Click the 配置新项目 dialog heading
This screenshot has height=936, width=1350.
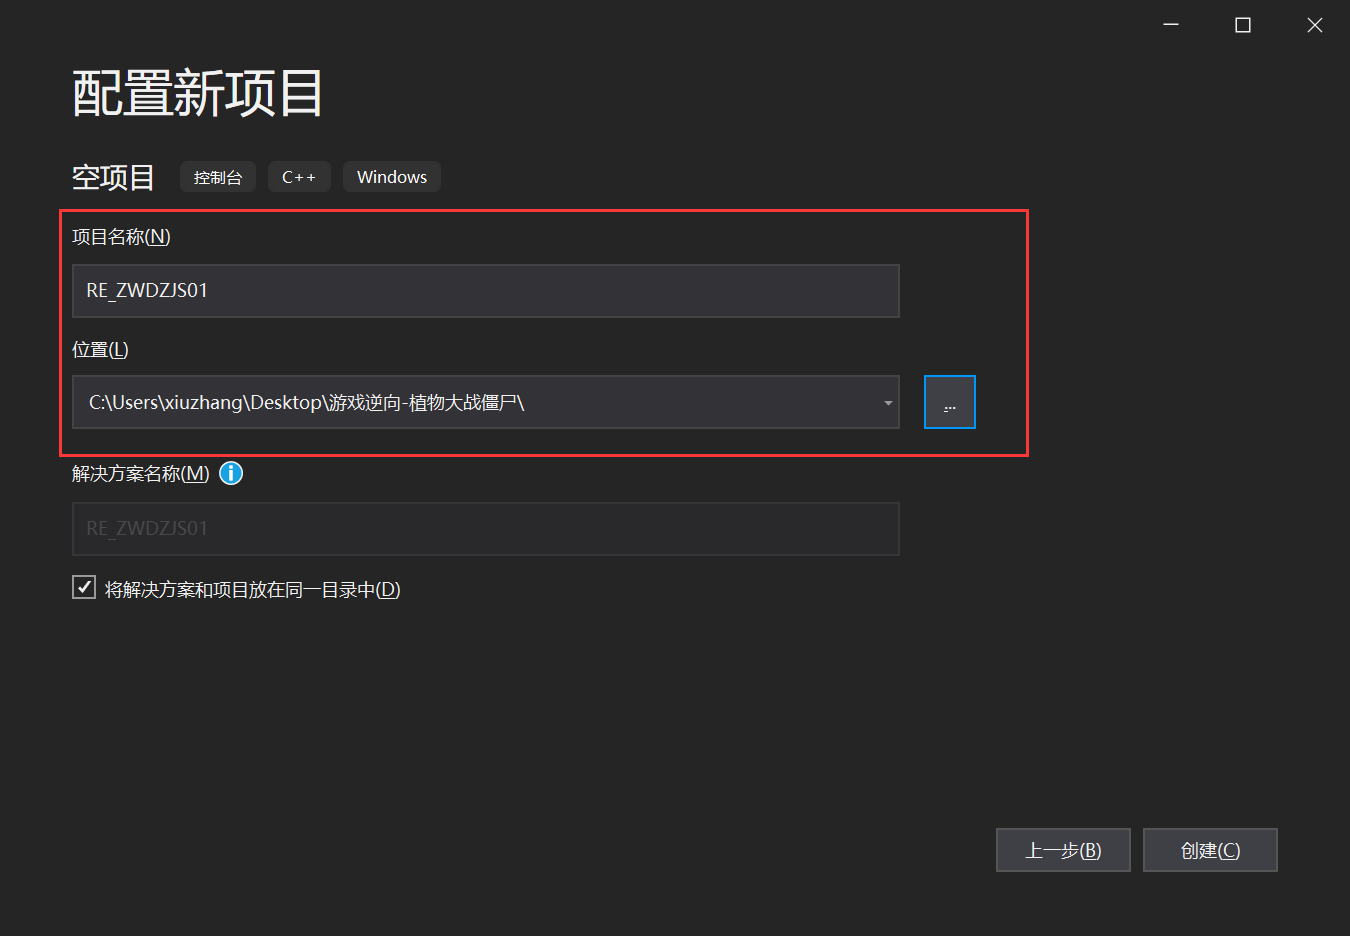196,91
